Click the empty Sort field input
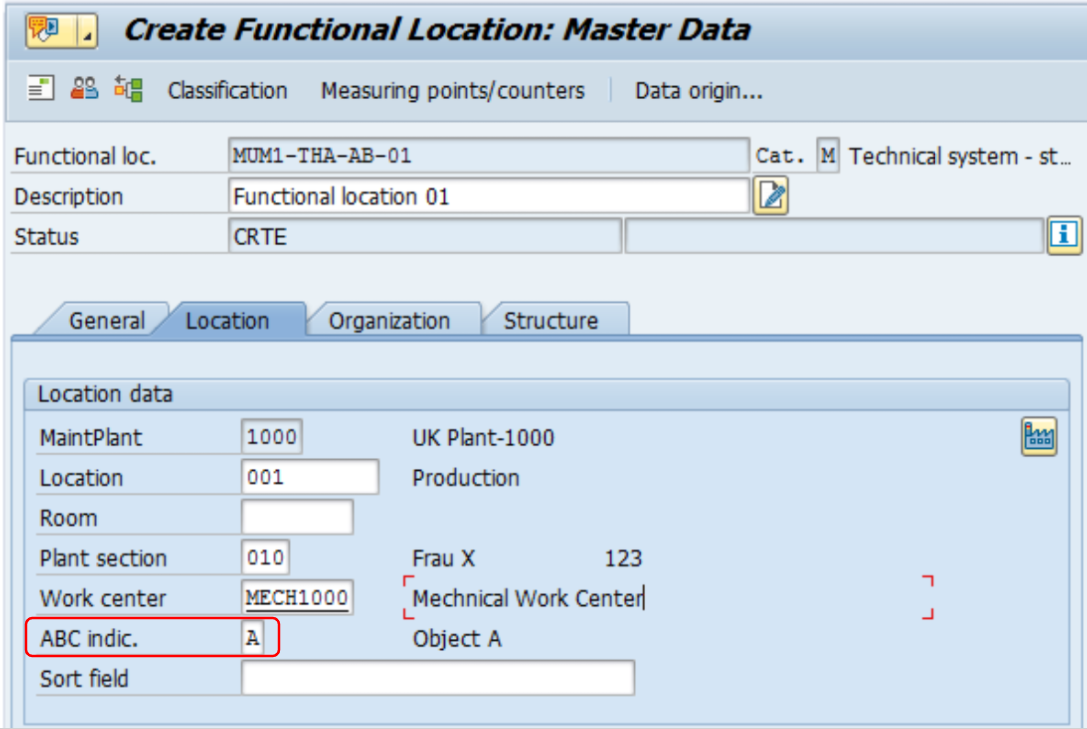 (x=438, y=678)
